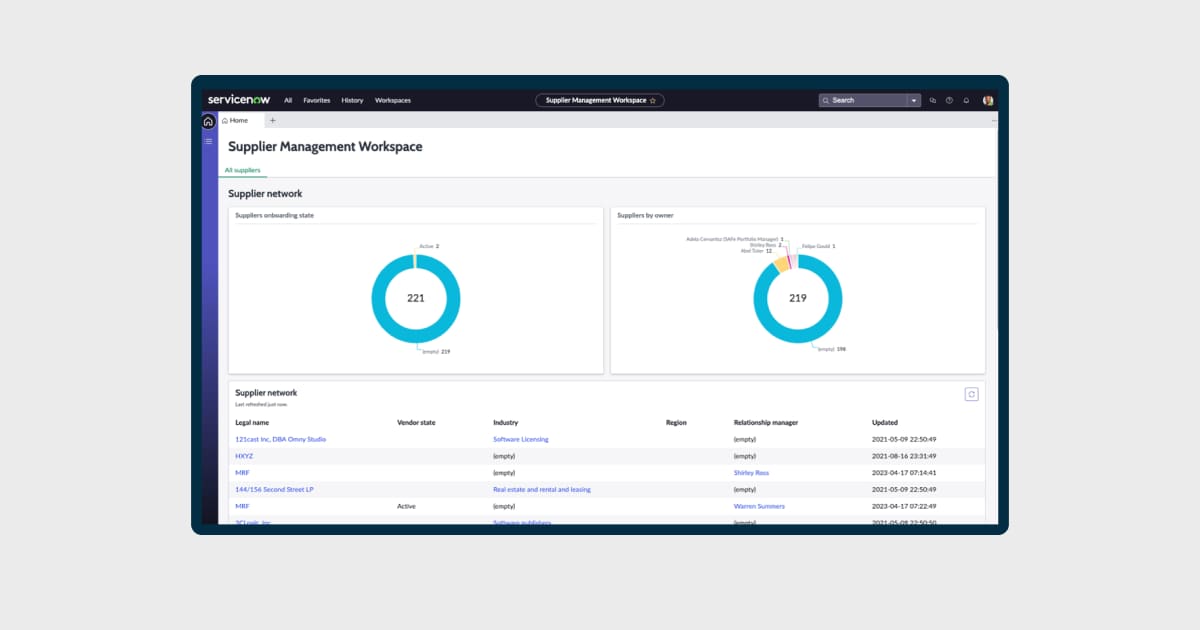Expand the Workspaces menu
Viewport: 1200px width, 630px height.
coord(392,100)
